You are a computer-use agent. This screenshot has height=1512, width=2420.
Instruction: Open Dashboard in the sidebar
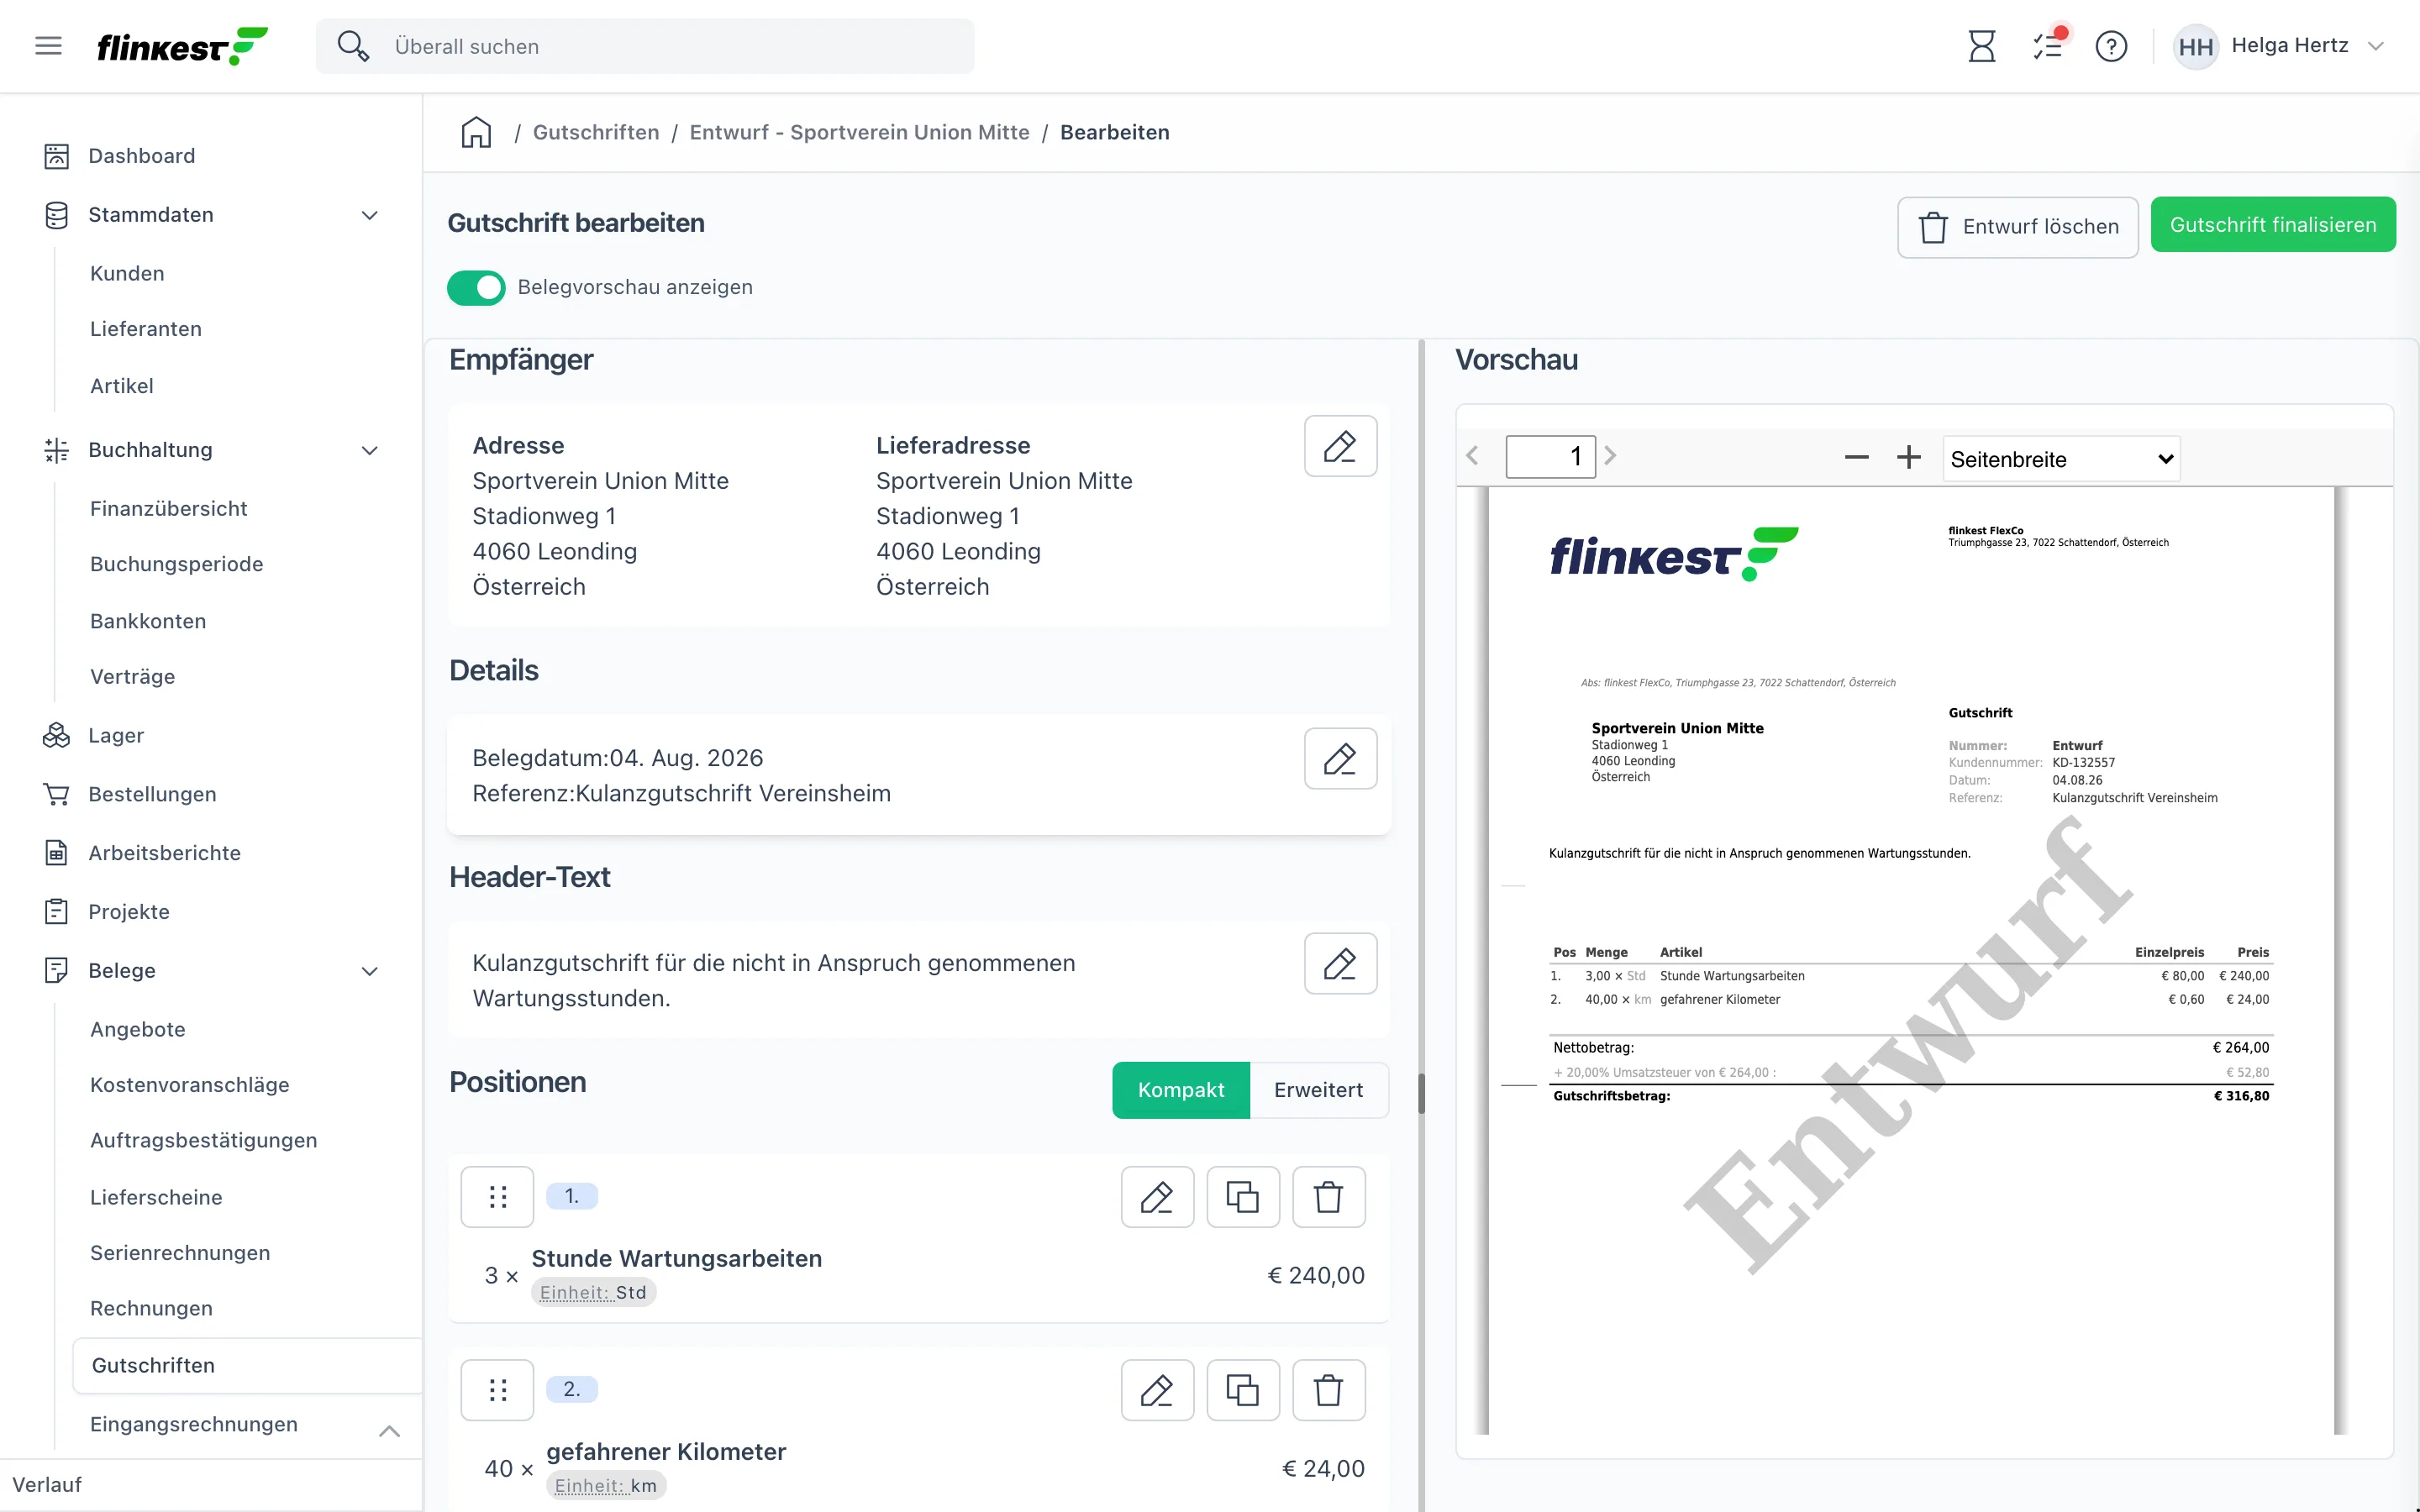[141, 156]
